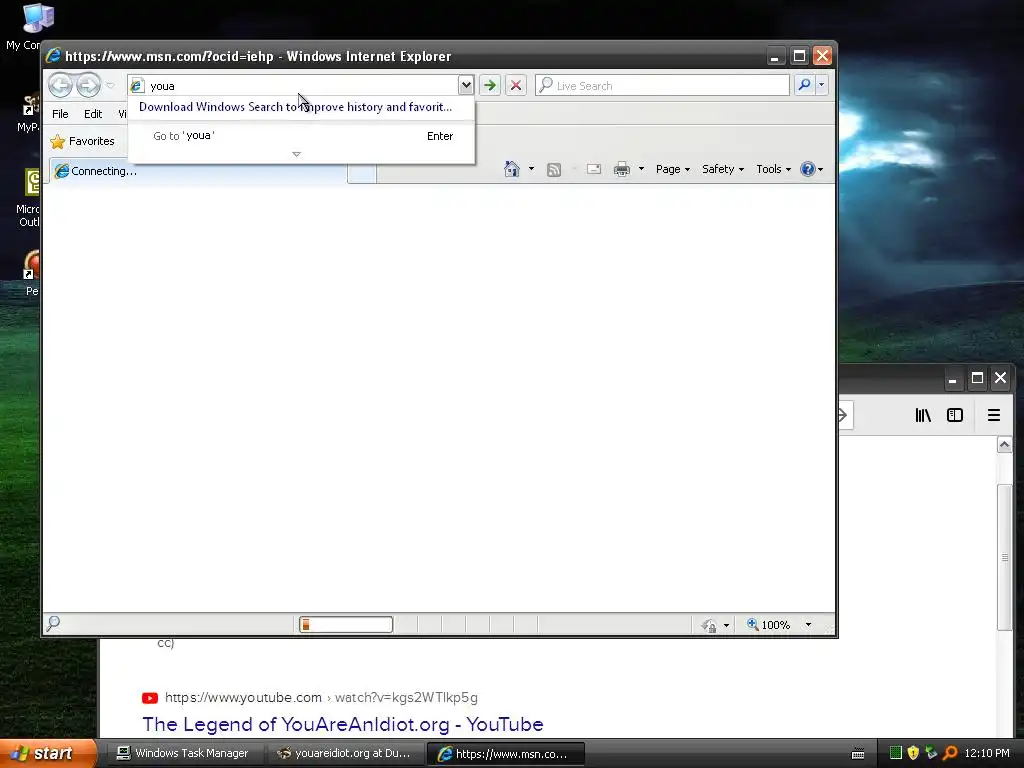1024x768 pixels.
Task: Click into the Live Search box
Action: 662,86
